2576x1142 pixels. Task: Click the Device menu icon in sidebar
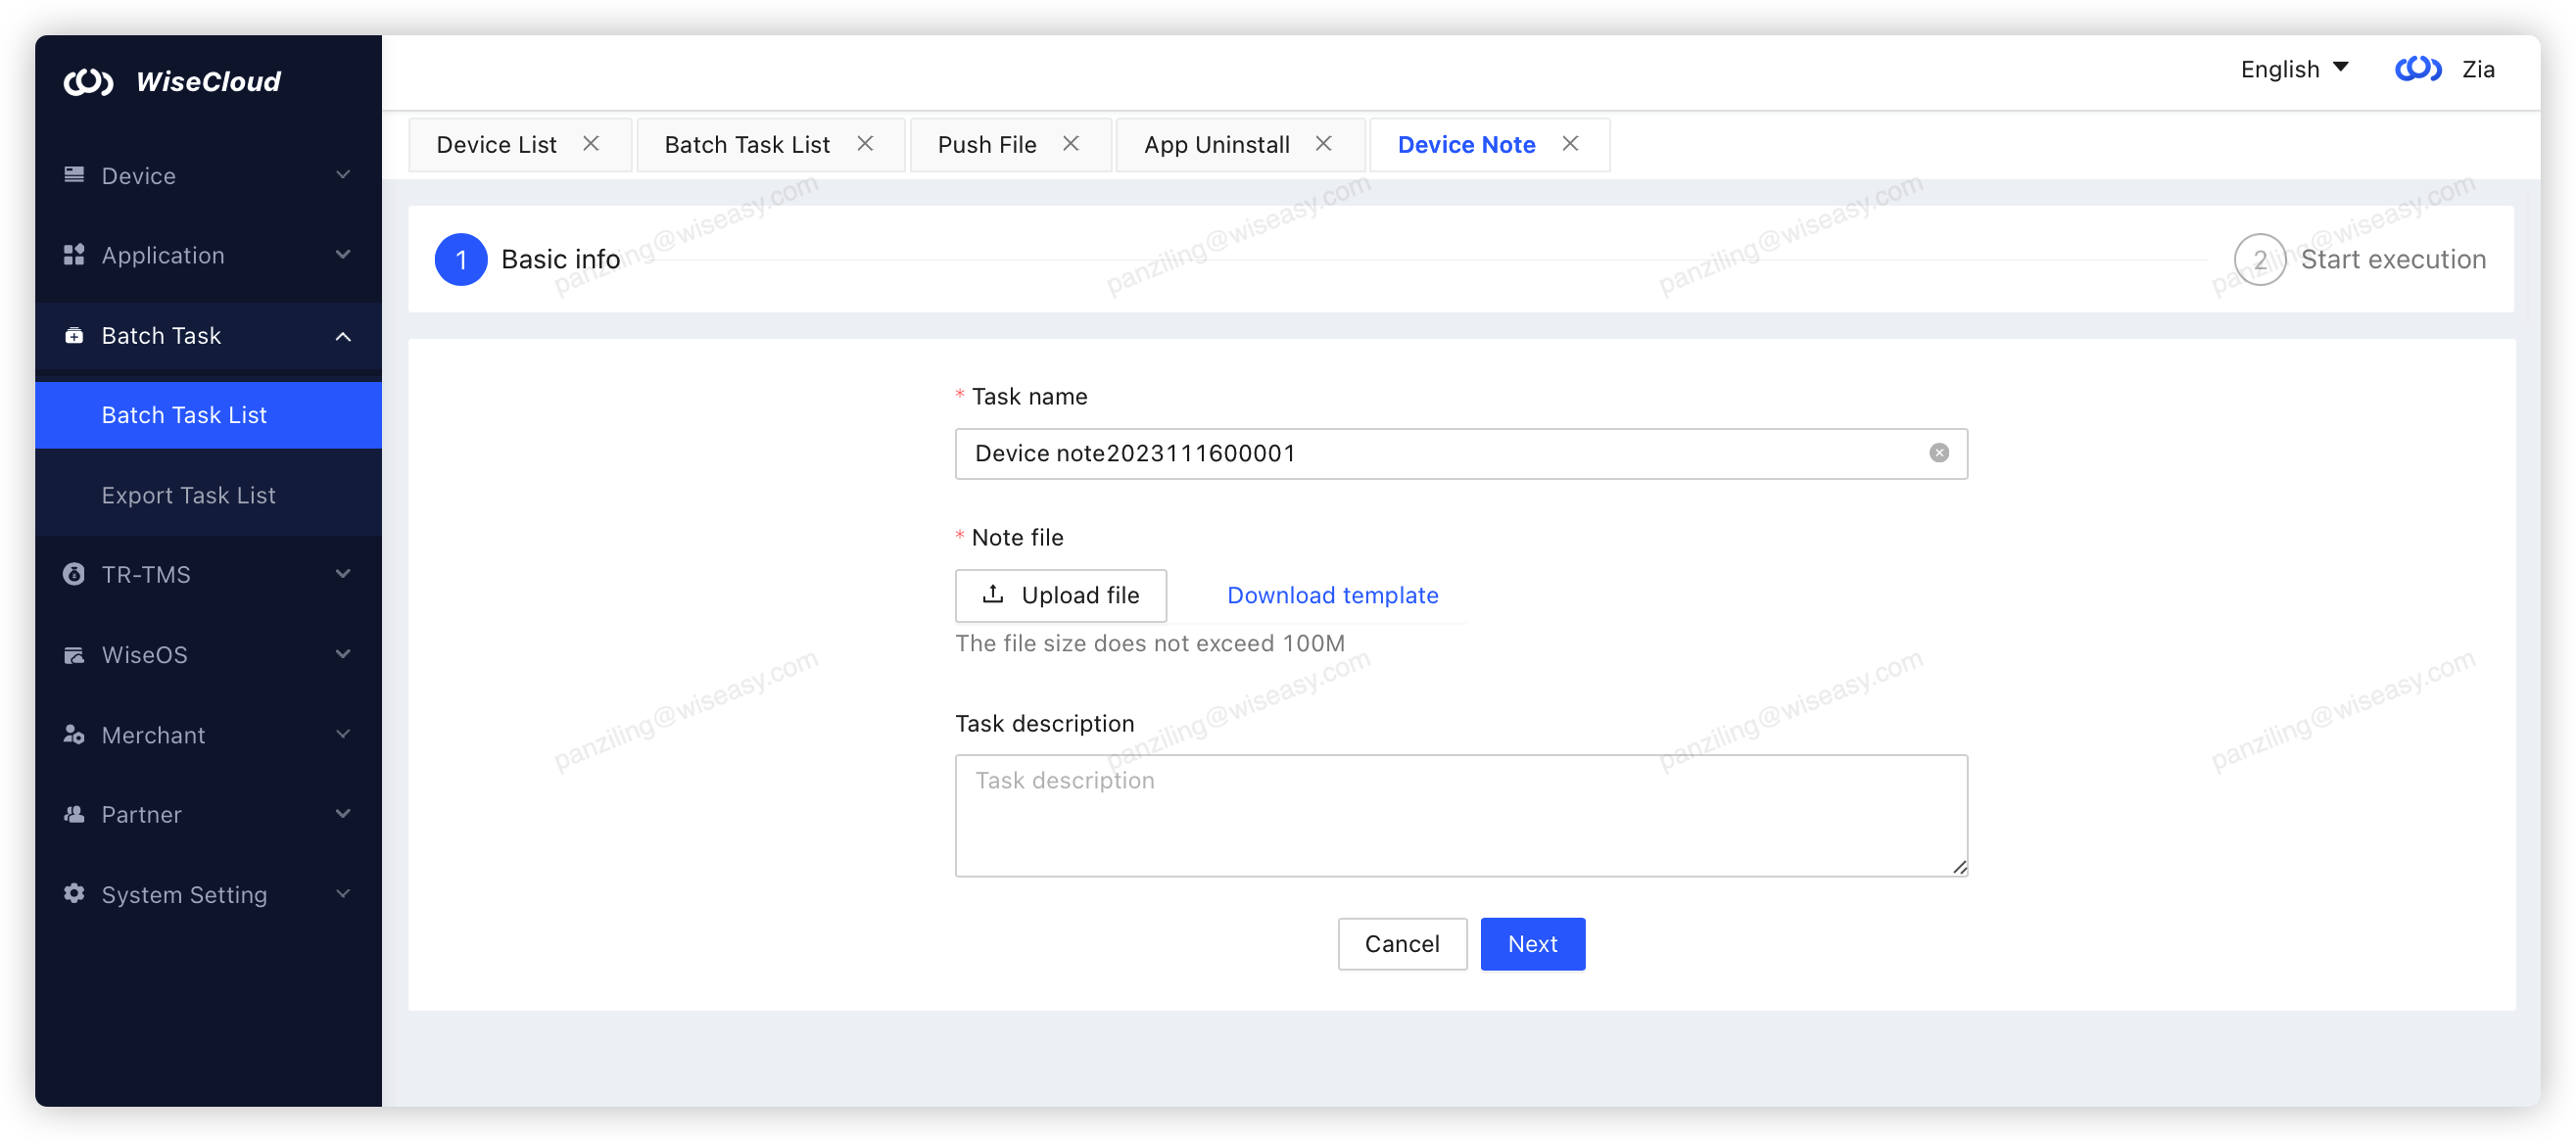click(74, 175)
